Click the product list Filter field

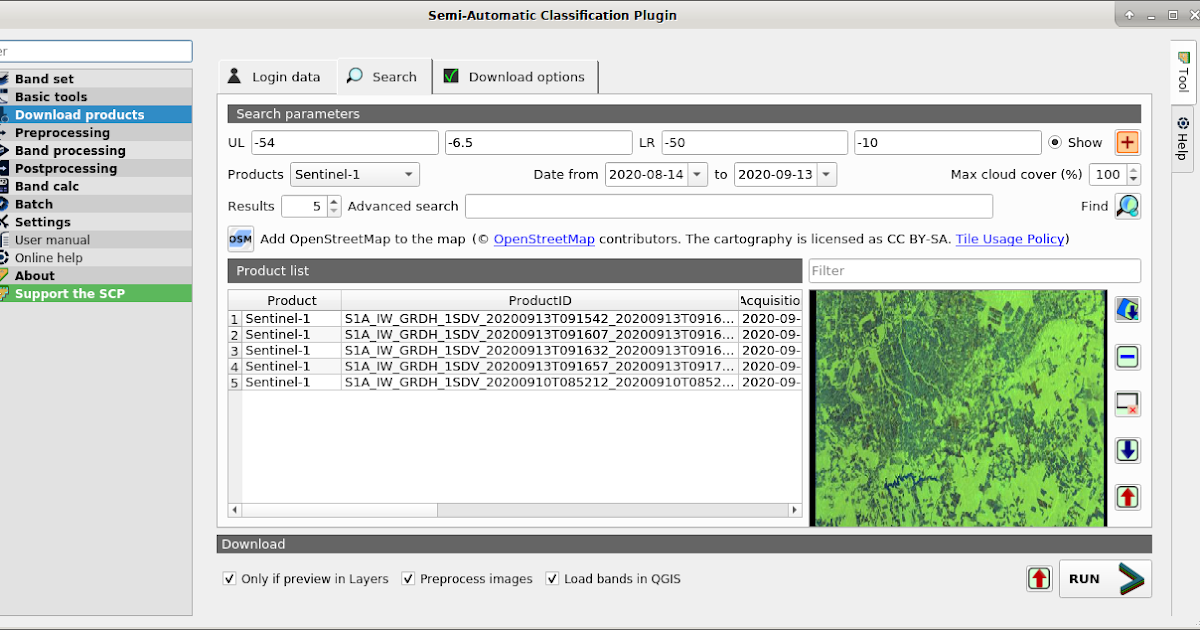point(973,270)
